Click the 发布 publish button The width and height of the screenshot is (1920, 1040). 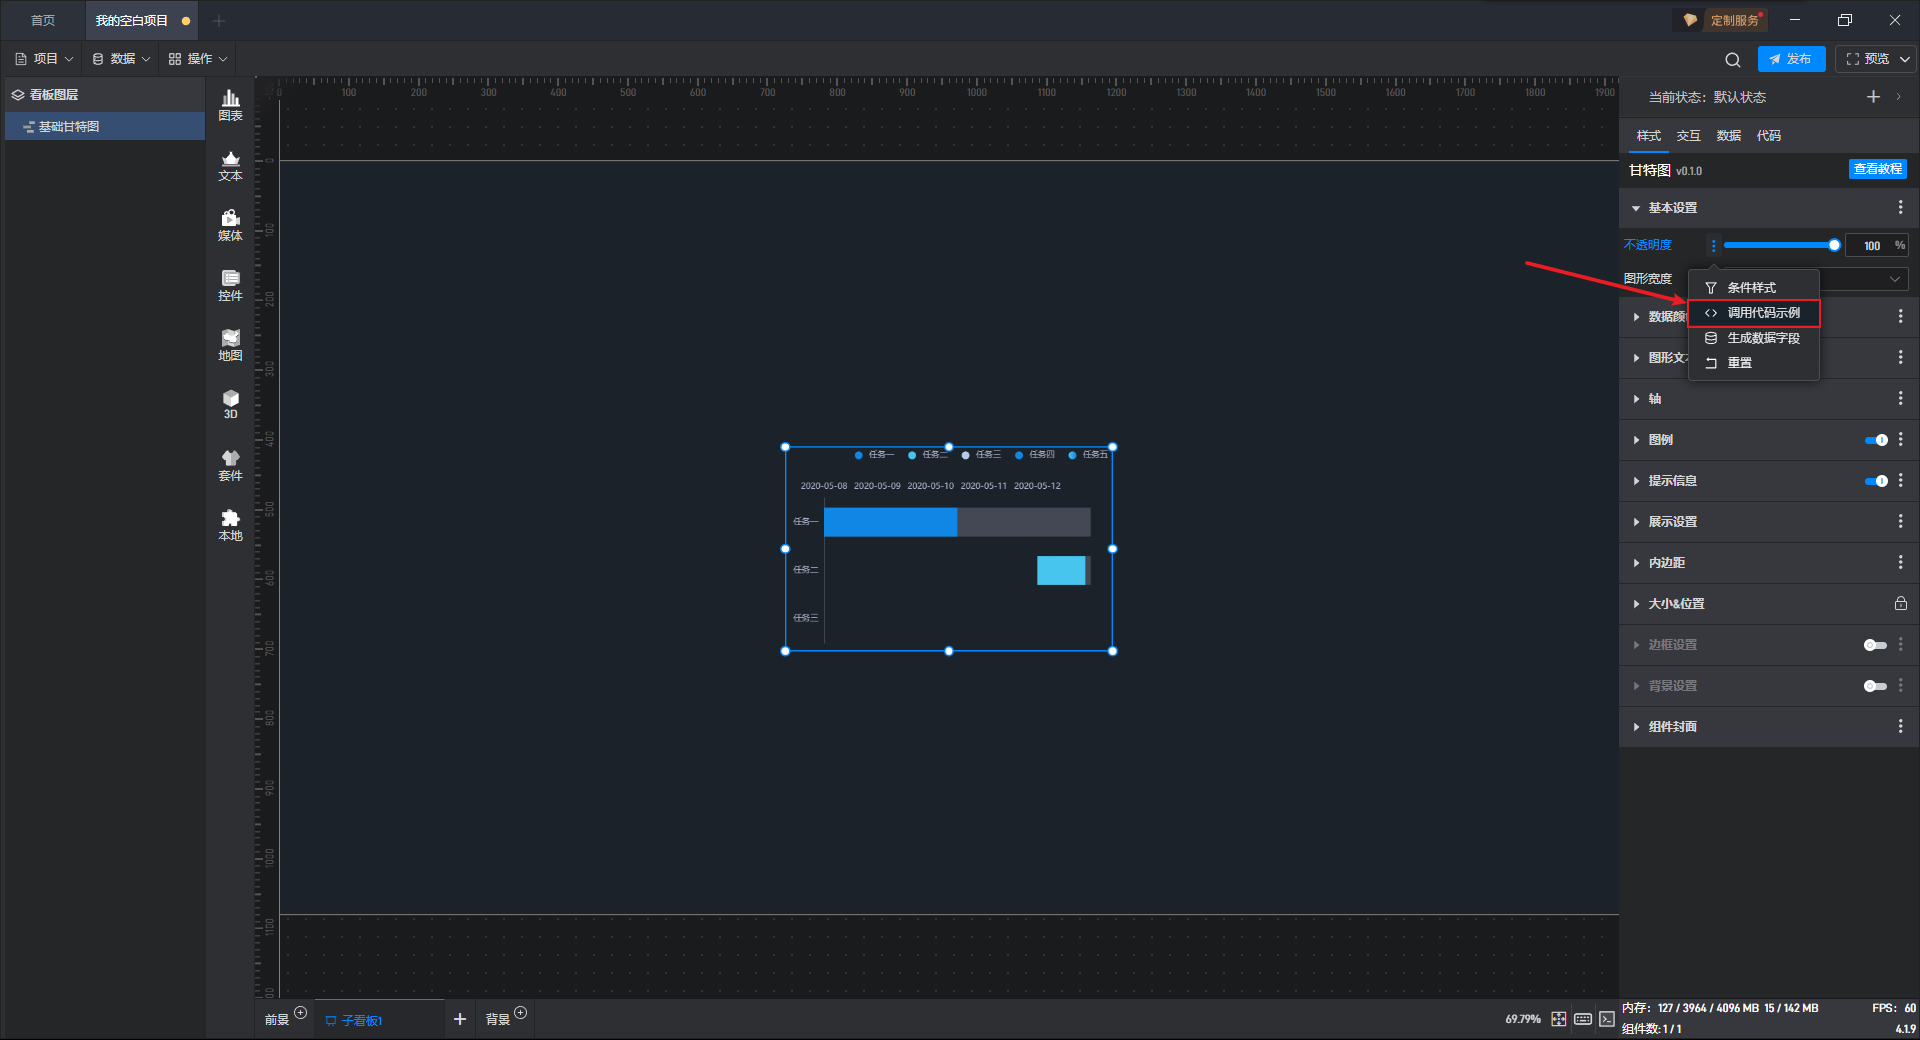coord(1791,59)
